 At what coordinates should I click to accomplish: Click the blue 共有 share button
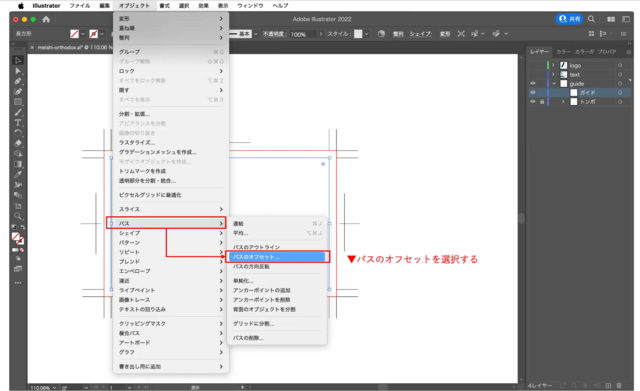pyautogui.click(x=569, y=19)
